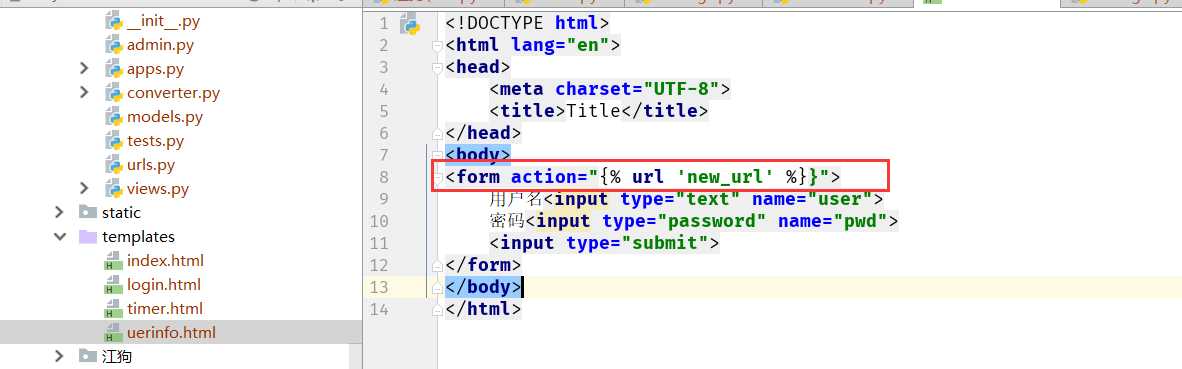Click the HTML file icon of timer.html
The height and width of the screenshot is (369, 1182).
coord(114,309)
